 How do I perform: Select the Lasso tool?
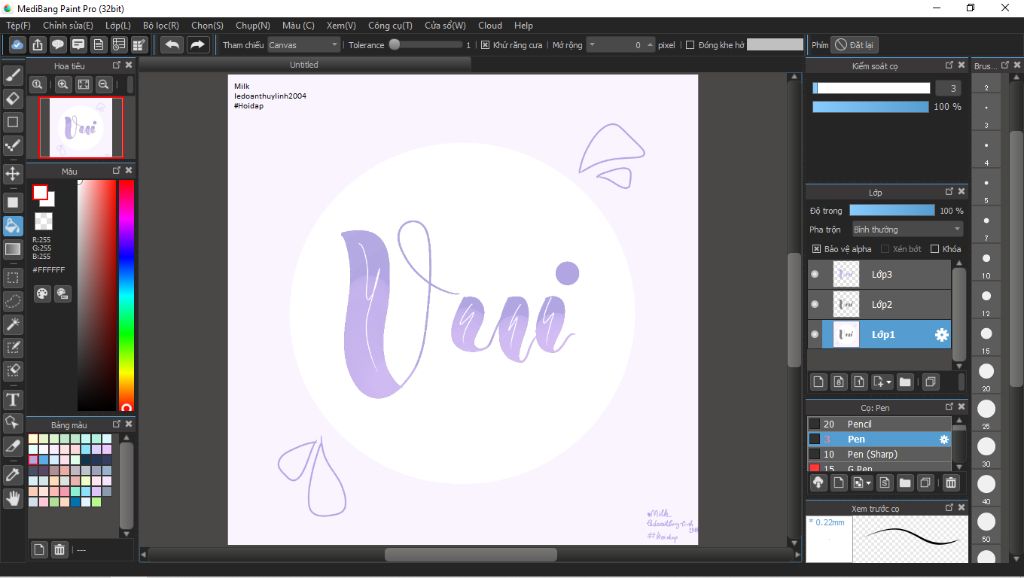tap(12, 301)
